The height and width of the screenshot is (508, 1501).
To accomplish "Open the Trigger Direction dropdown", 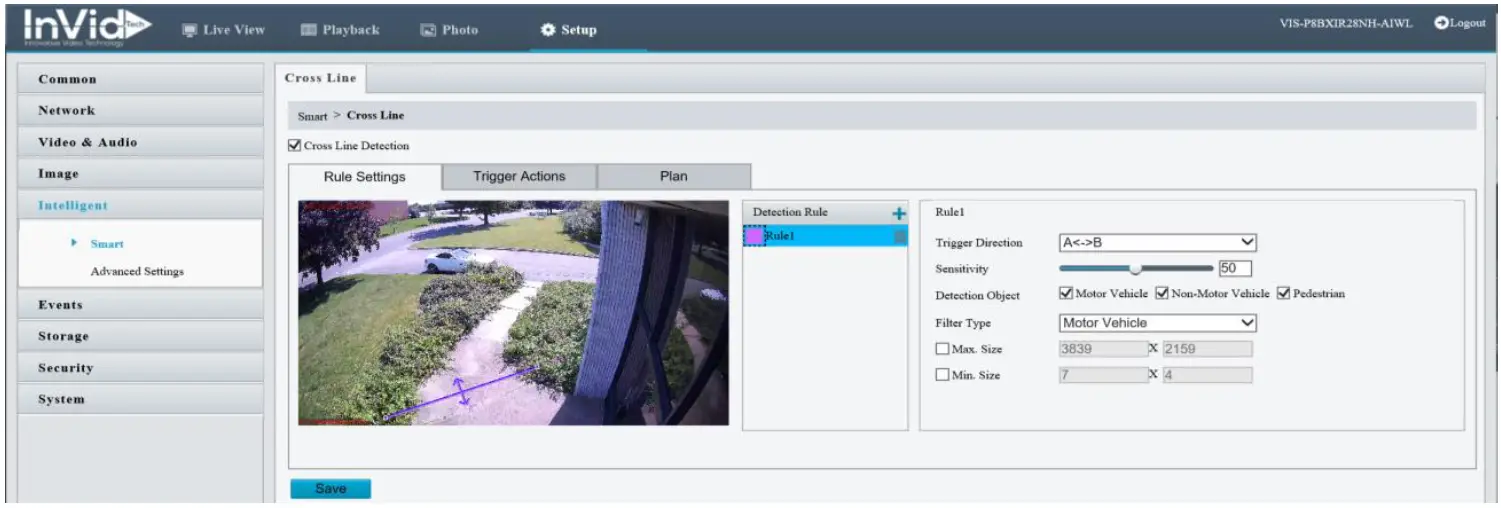I will 1157,242.
